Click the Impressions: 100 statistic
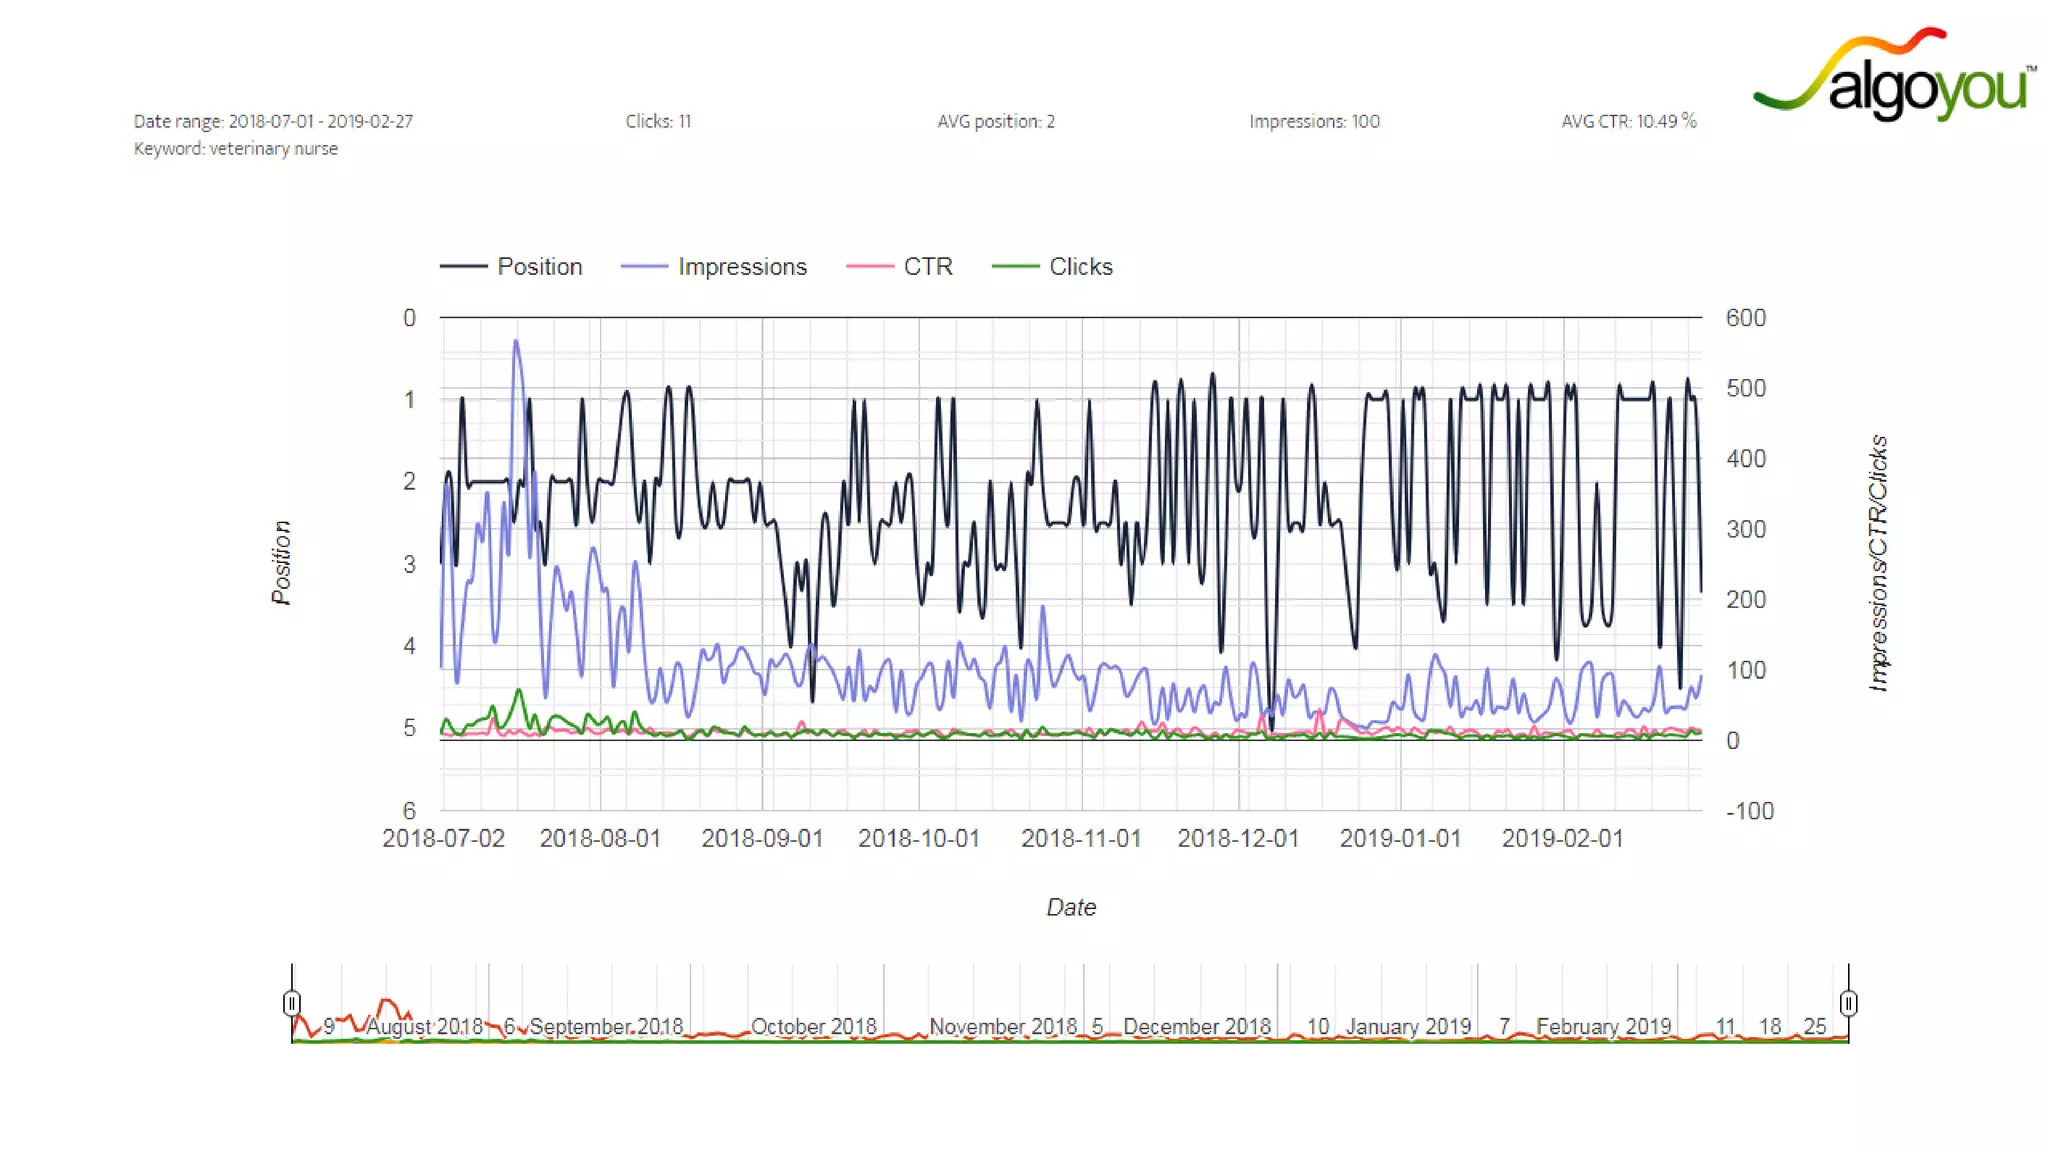The image size is (2048, 1152). 1314,121
